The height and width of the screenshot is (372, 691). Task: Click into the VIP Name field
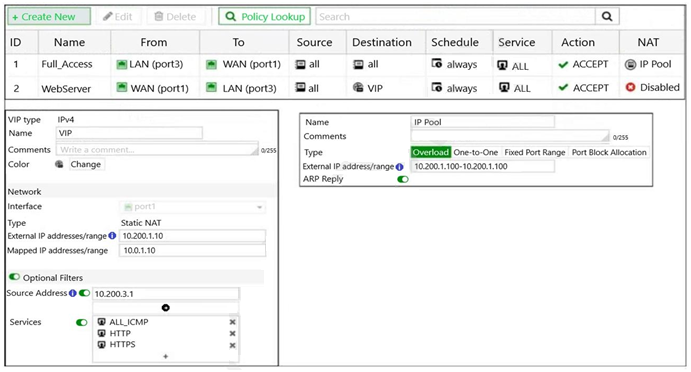129,133
